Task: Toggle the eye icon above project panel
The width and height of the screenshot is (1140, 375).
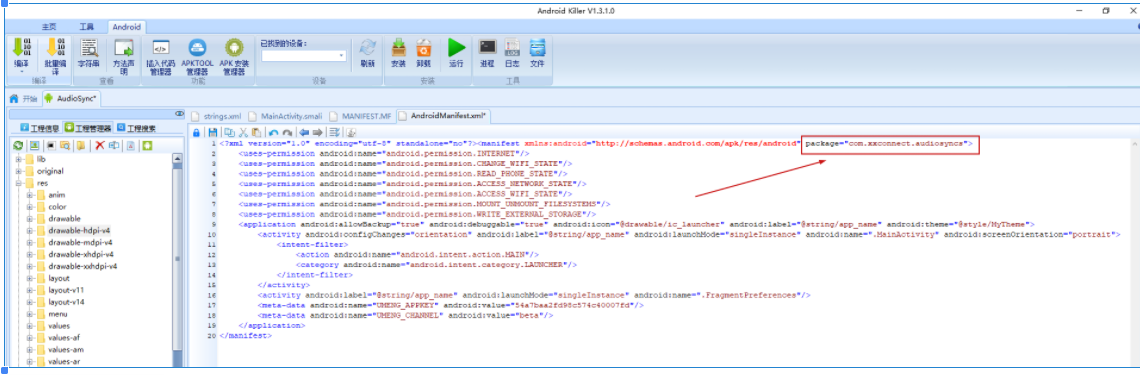Action: point(180,113)
